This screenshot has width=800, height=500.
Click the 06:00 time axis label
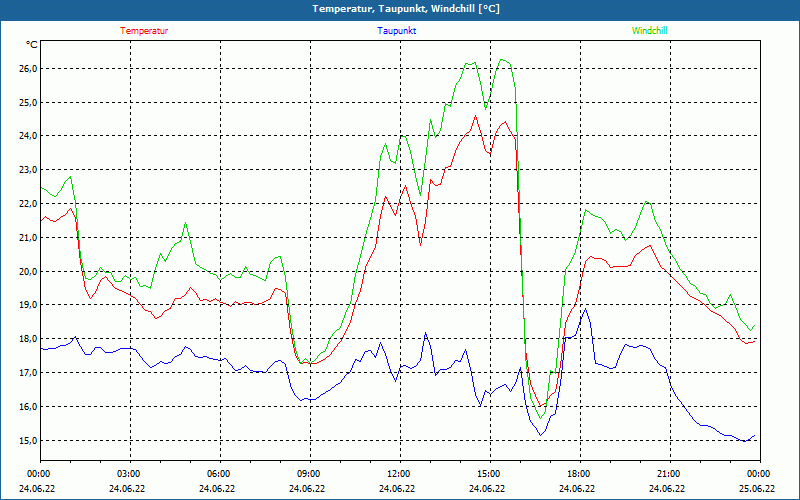tap(219, 473)
